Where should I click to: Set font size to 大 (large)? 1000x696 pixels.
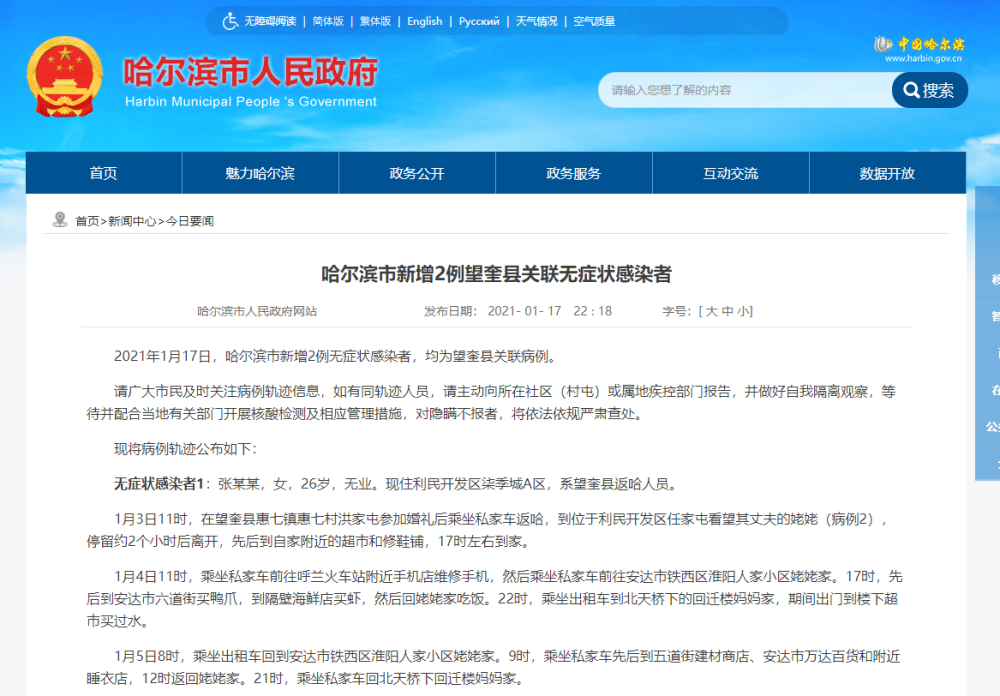[711, 311]
